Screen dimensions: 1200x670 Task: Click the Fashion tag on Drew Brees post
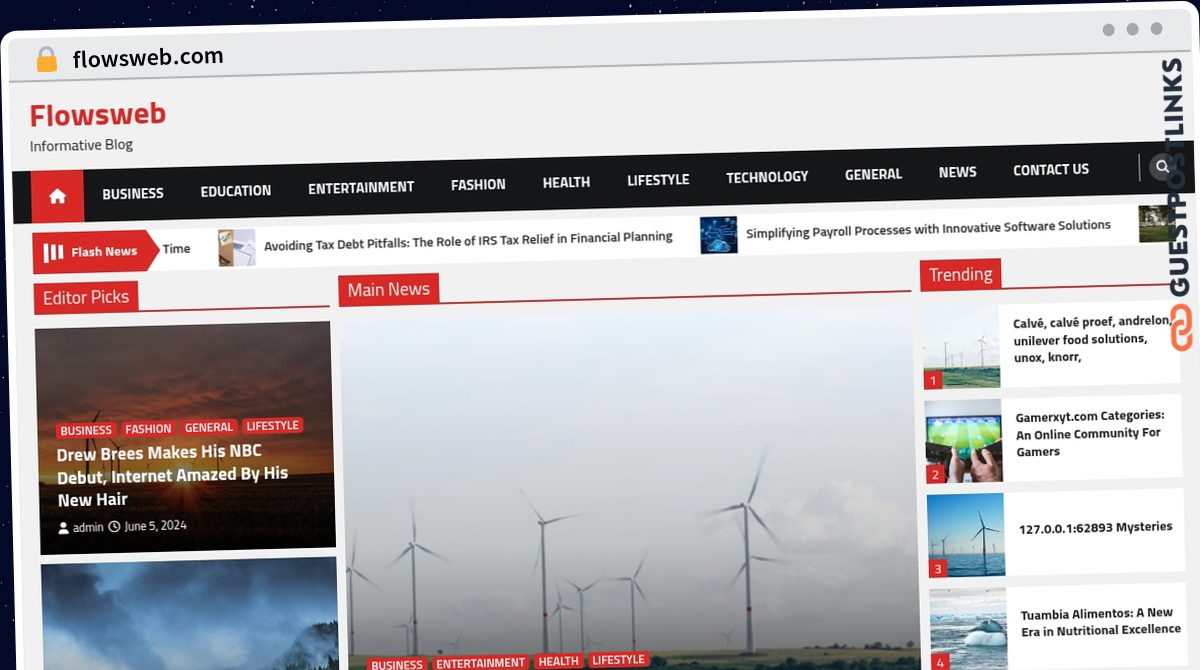148,429
